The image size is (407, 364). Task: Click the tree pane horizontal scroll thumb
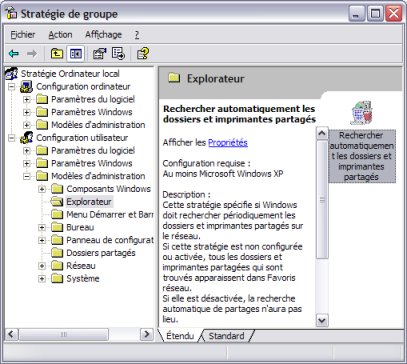pyautogui.click(x=63, y=334)
